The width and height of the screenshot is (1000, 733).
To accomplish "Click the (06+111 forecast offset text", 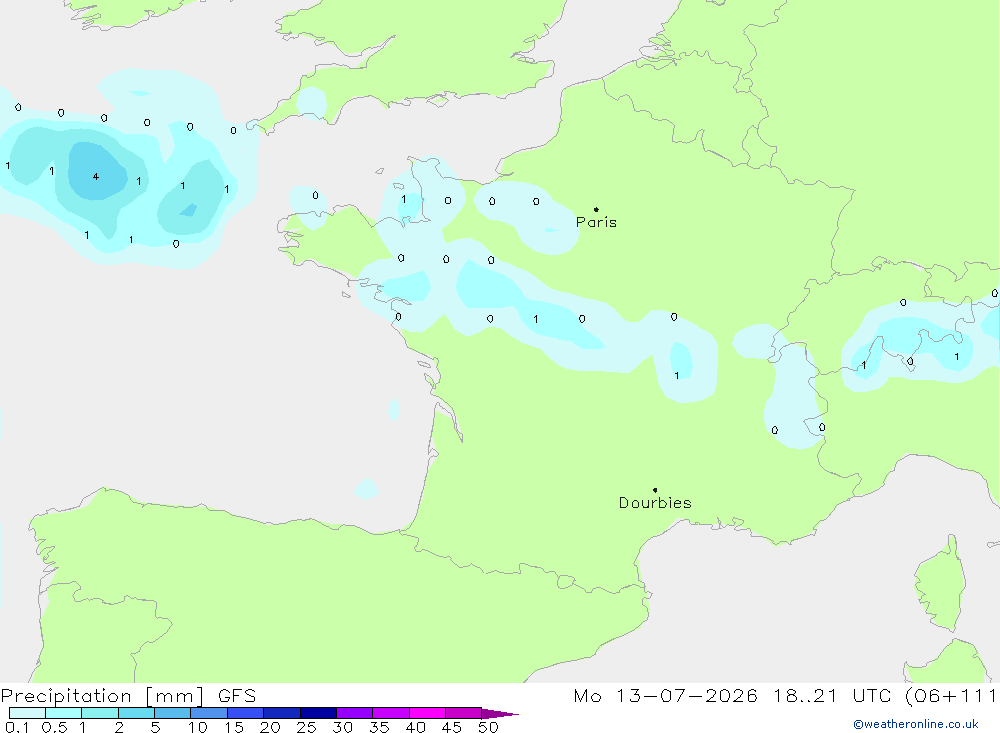I will 952,696.
